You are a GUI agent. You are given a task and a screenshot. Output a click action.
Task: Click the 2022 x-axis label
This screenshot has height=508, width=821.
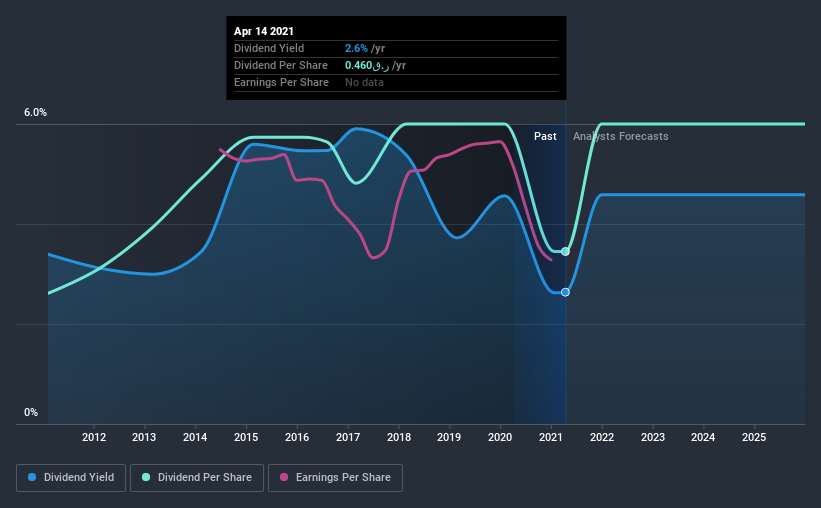click(x=602, y=437)
